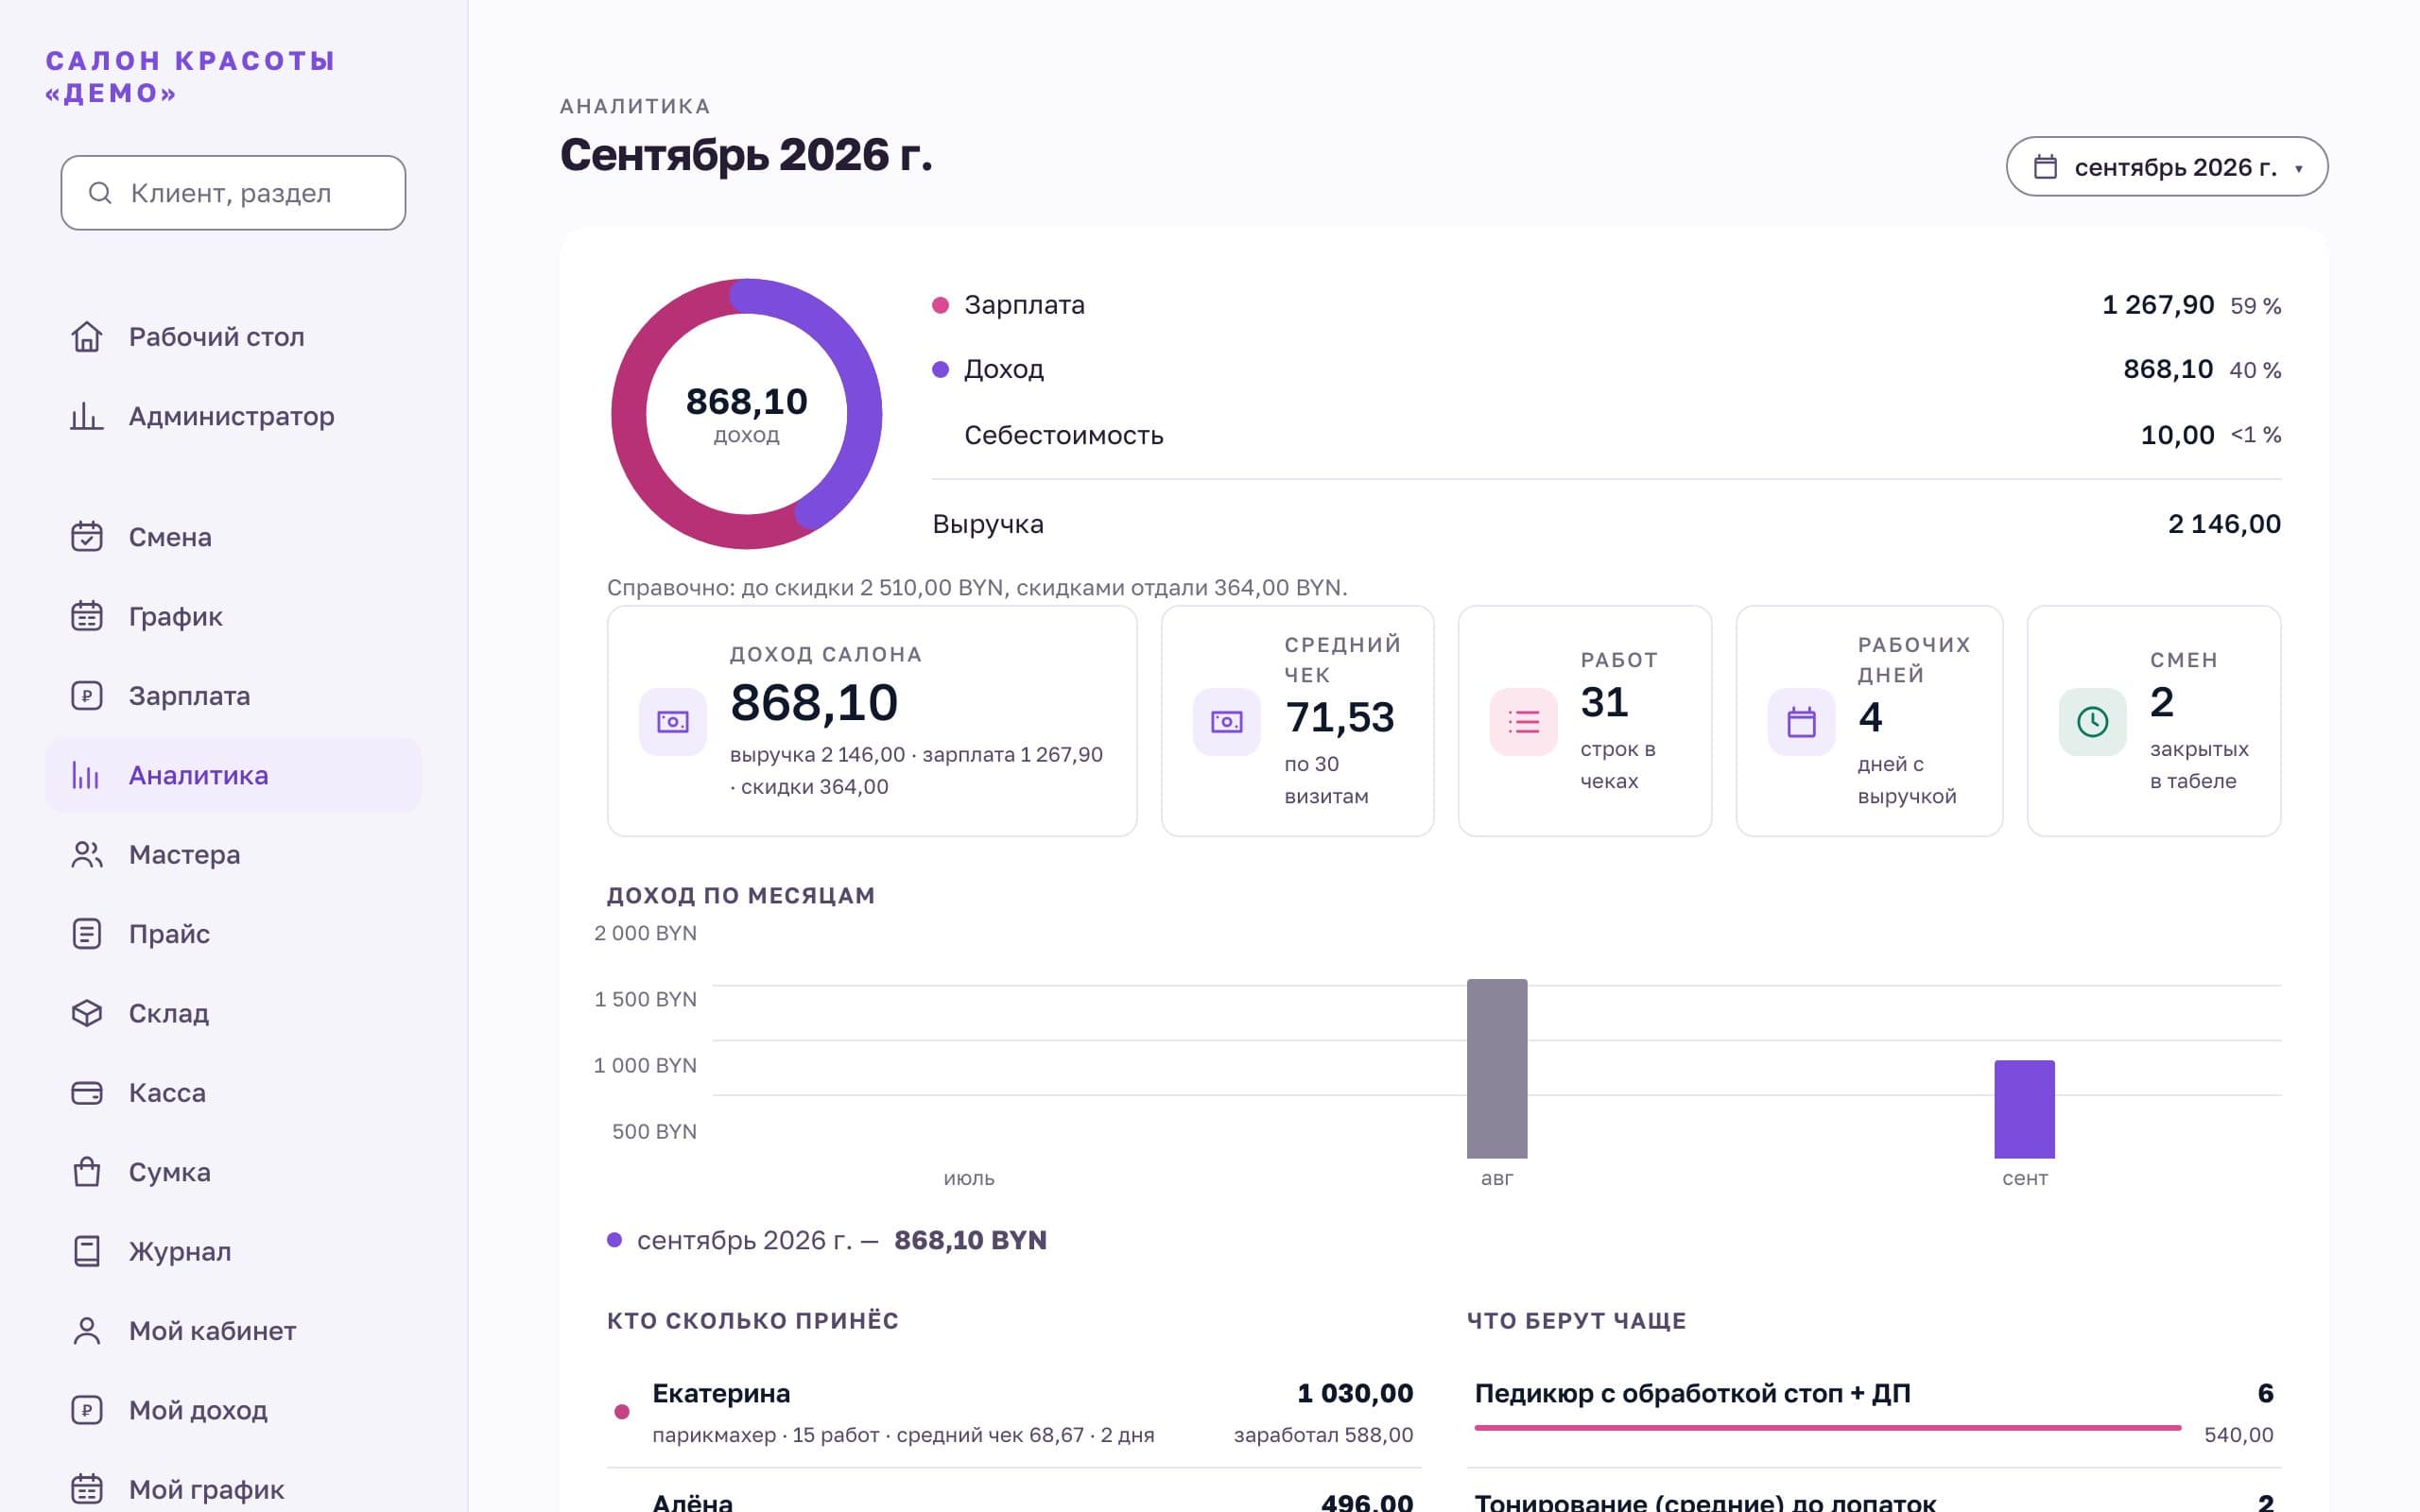Click the chart icon beside Администратор
Screen dimensions: 2420x1512
[87, 416]
